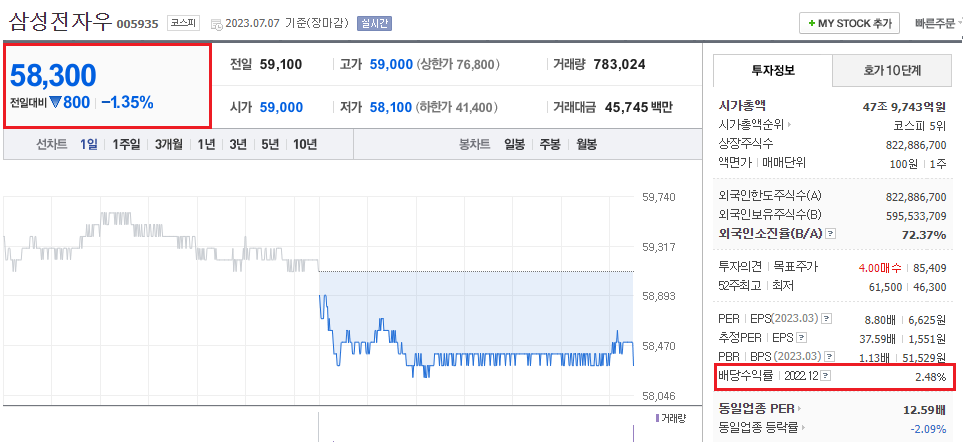963x442 pixels.
Task: Click the 코스피 5위 ranking value
Action: click(919, 125)
